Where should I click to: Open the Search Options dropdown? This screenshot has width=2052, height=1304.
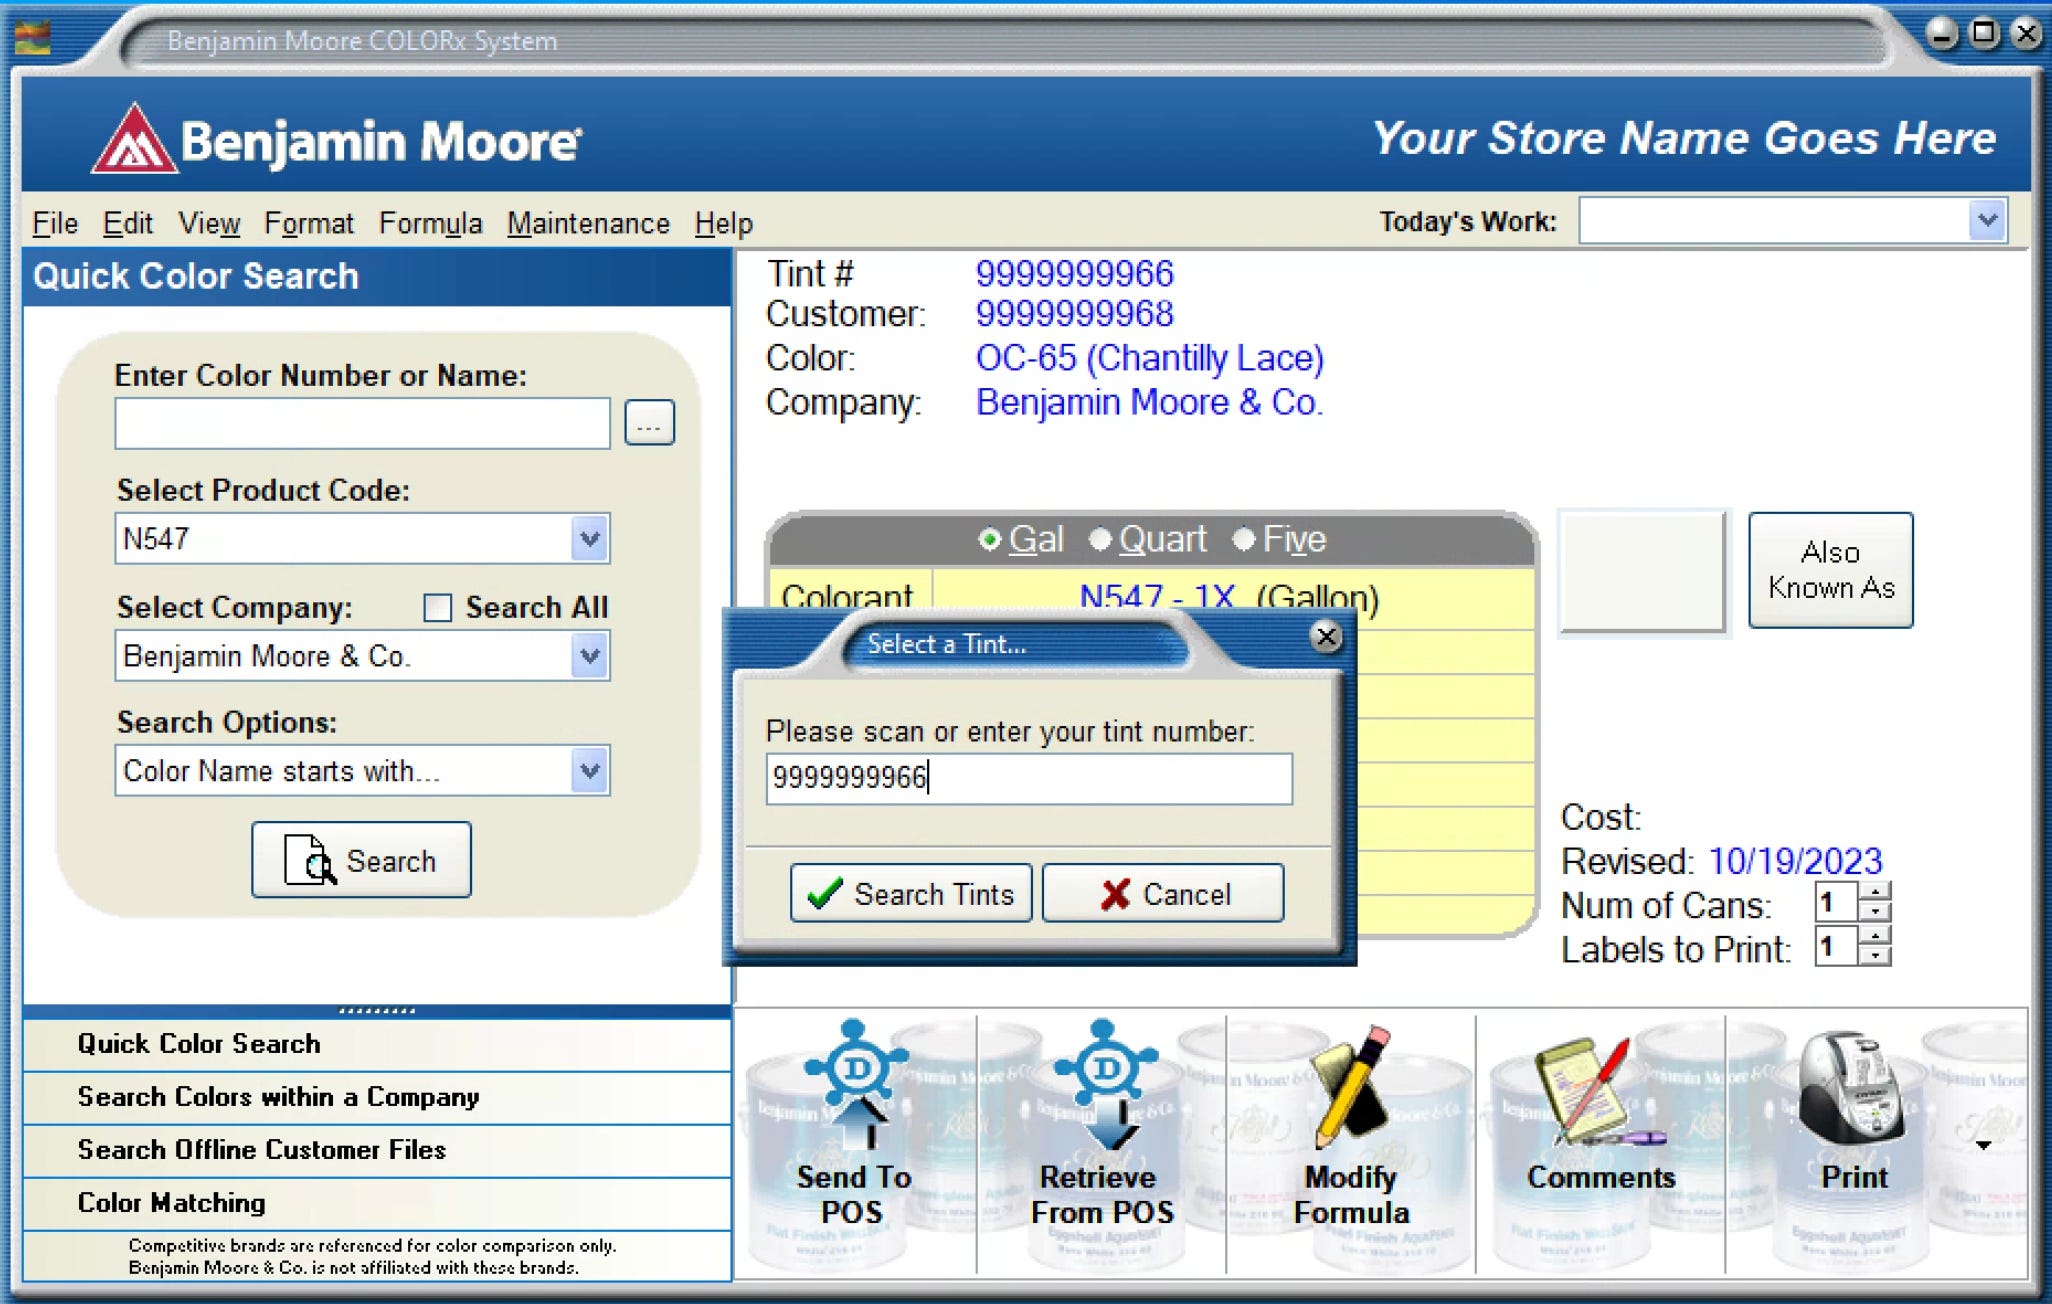pos(588,770)
